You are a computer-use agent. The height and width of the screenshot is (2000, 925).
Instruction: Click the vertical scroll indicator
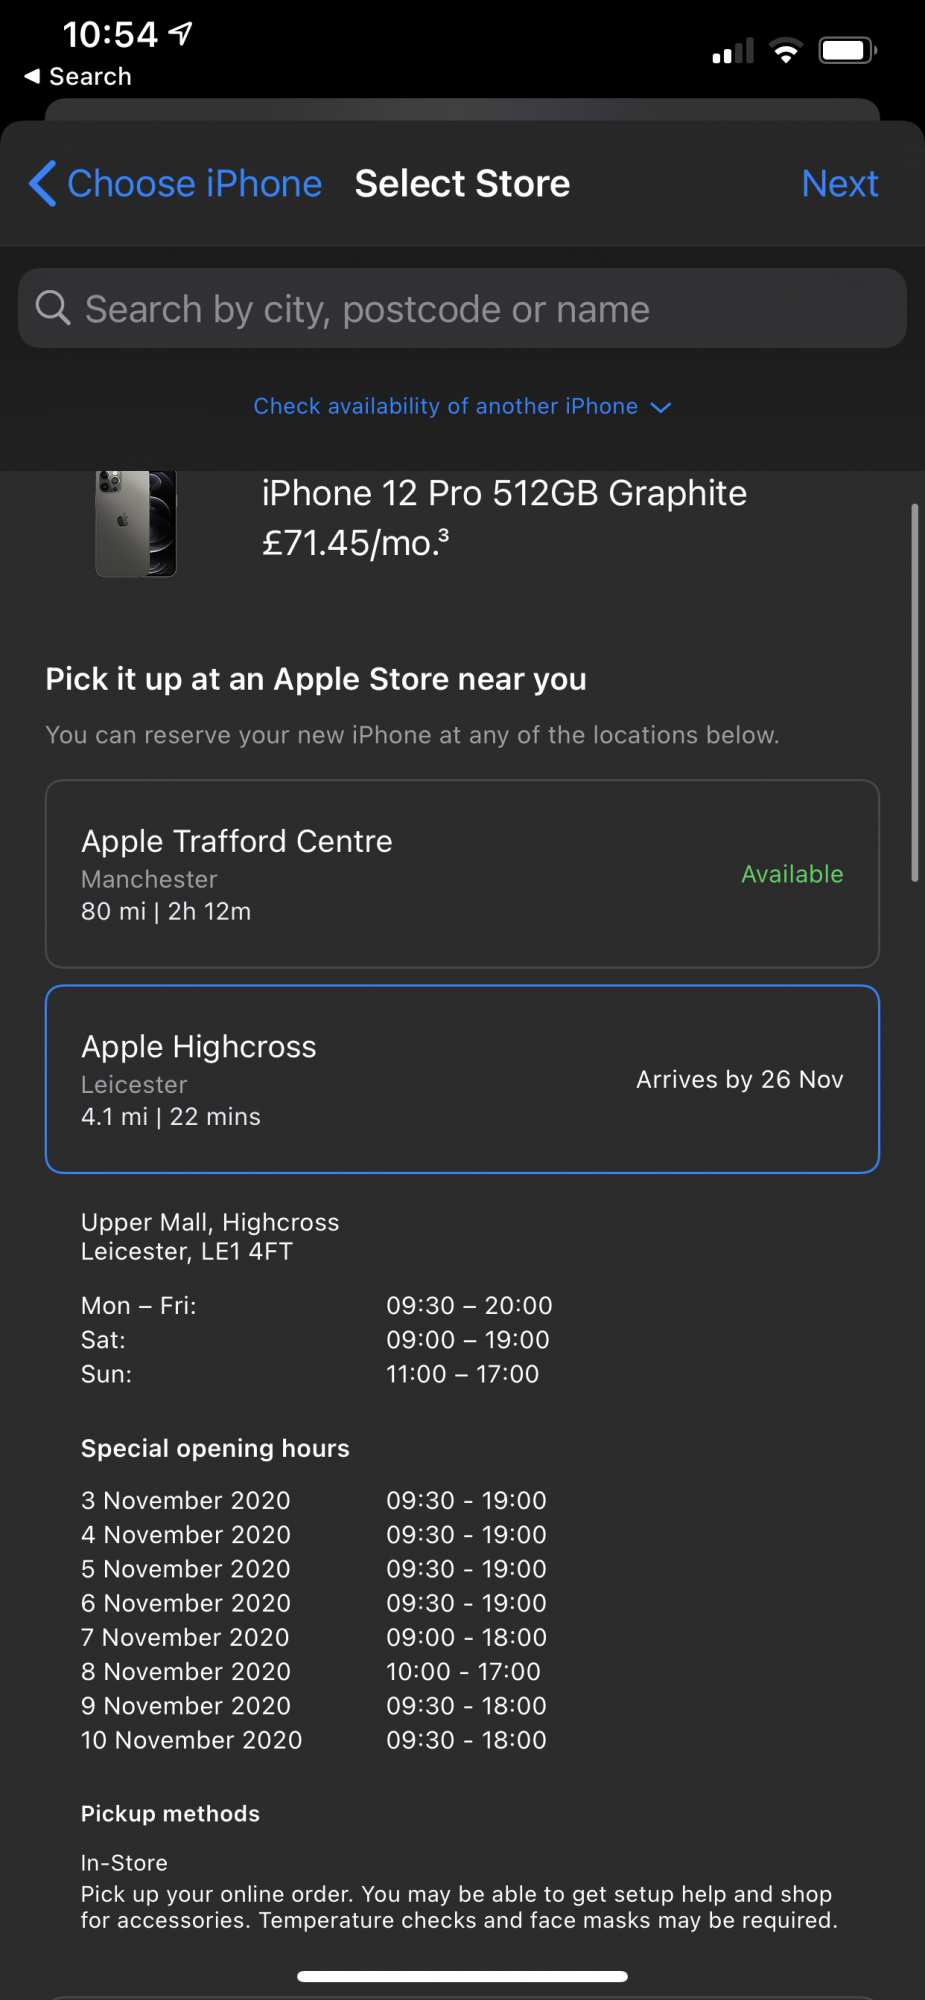914,692
